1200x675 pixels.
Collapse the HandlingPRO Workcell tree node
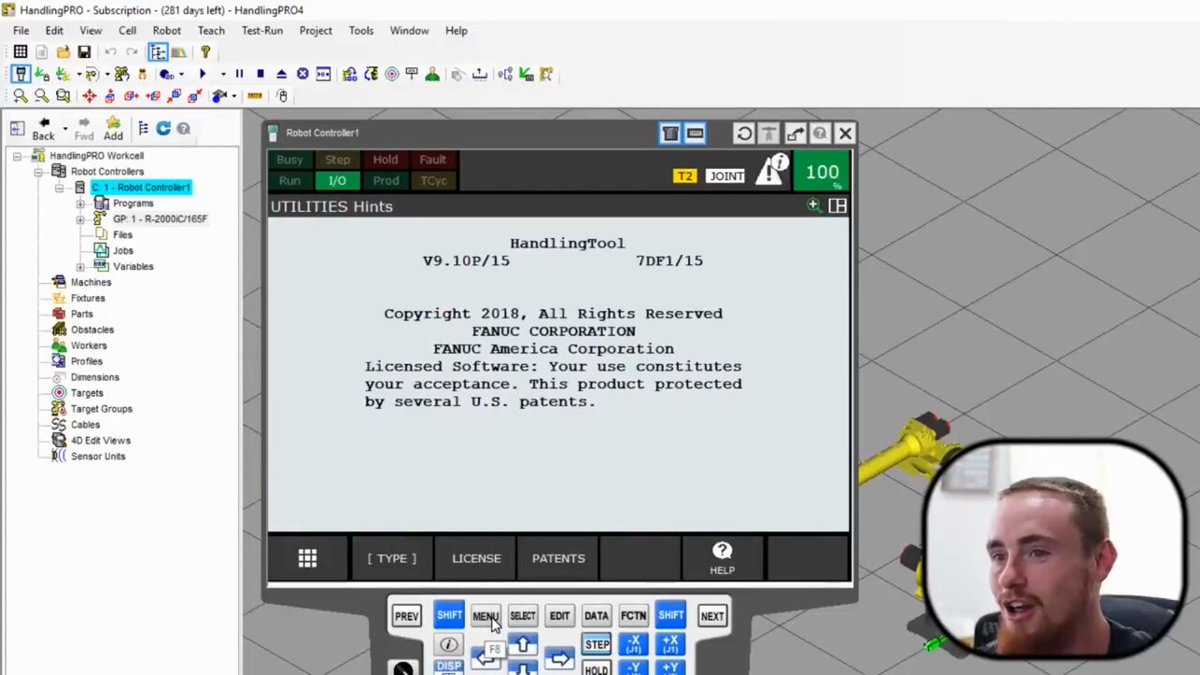point(17,156)
